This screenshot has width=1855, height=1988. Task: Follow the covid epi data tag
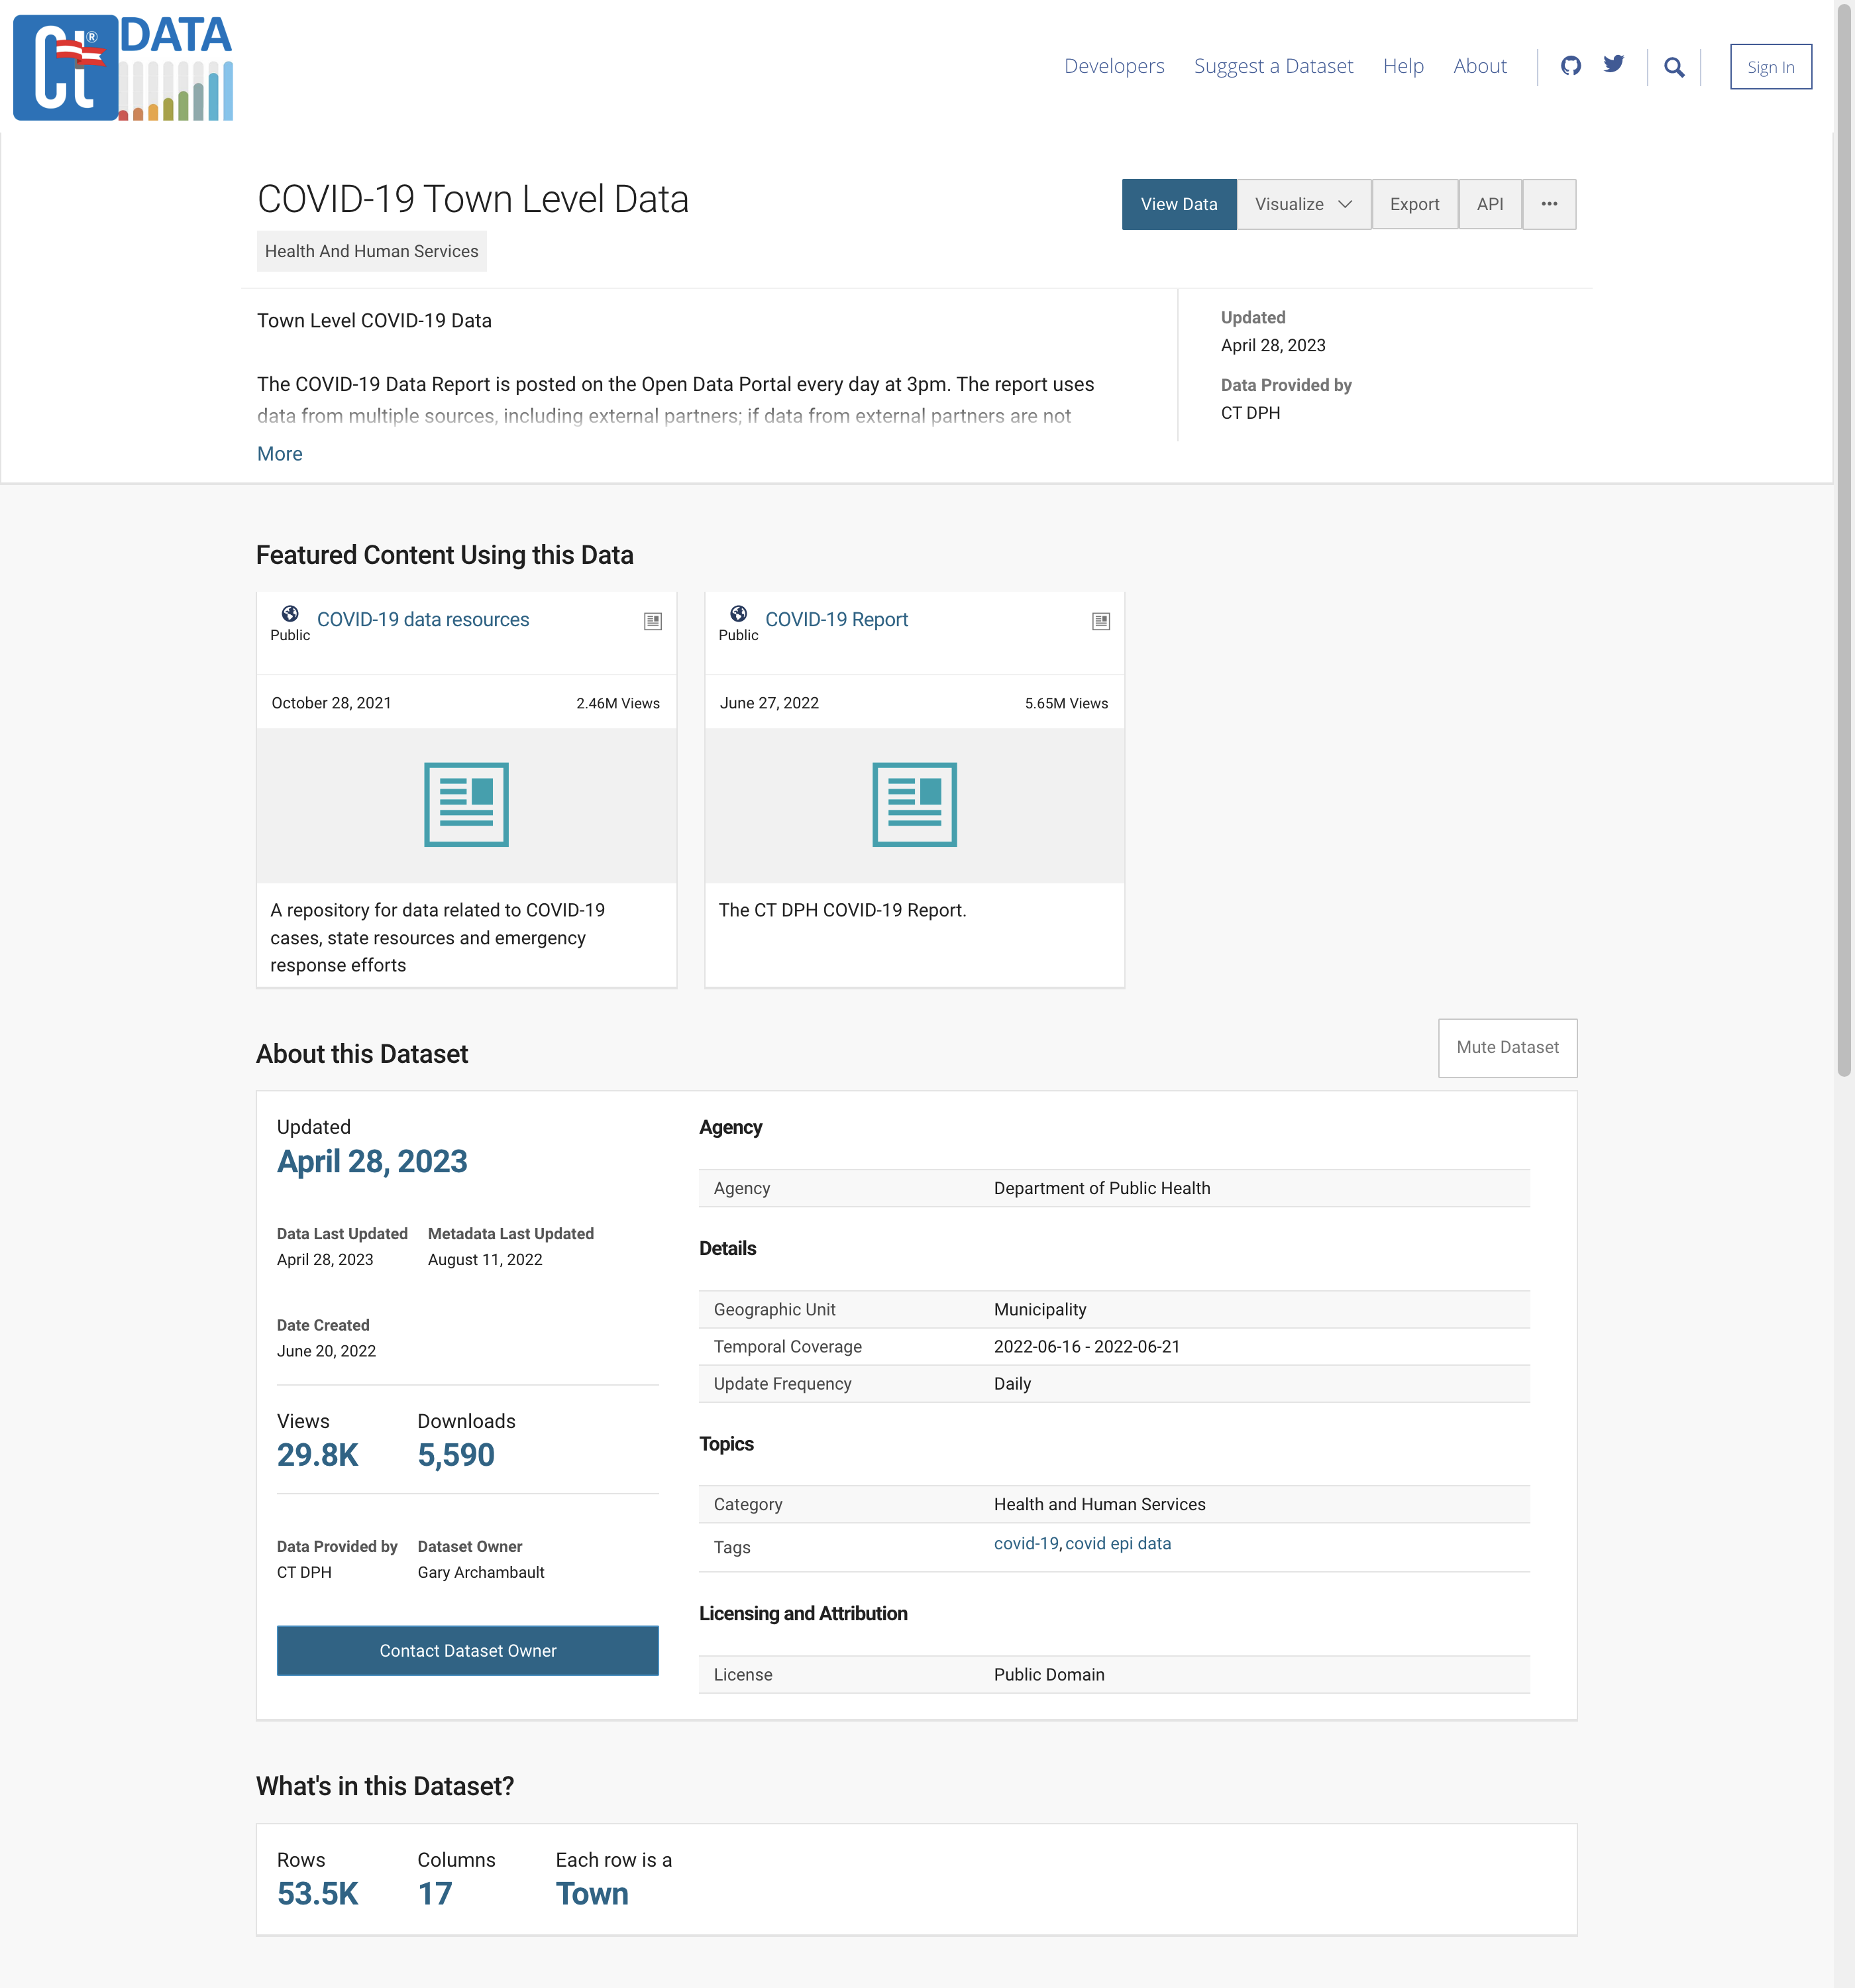click(1118, 1543)
